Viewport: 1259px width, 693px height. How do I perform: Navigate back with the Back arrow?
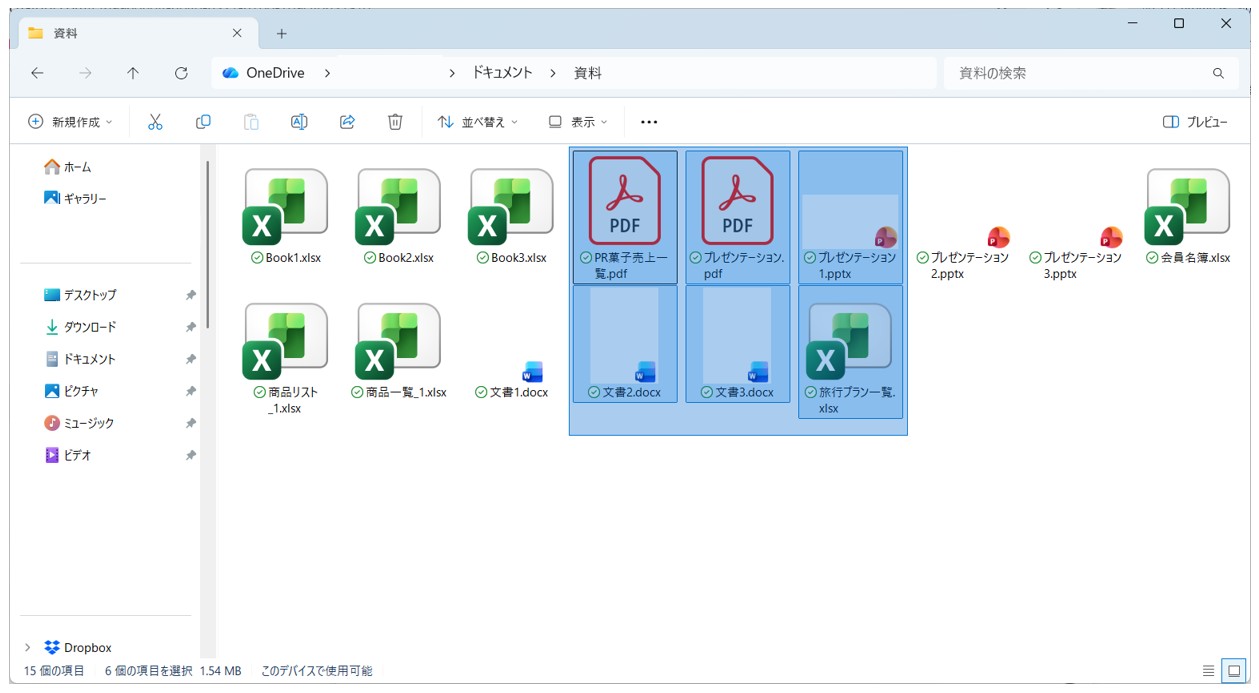(37, 73)
